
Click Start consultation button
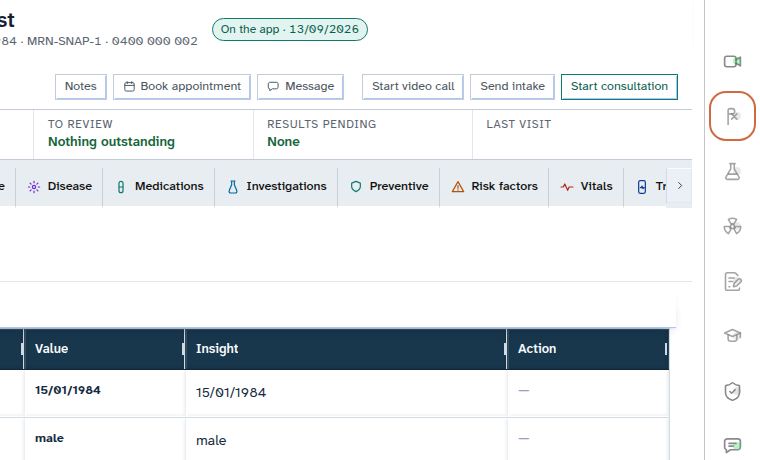(x=619, y=87)
